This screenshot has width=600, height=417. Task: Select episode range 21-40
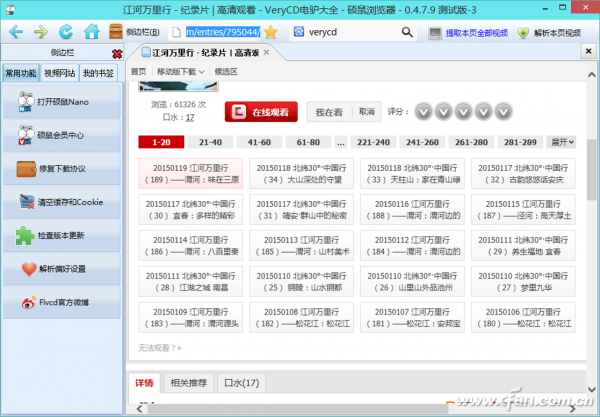210,142
